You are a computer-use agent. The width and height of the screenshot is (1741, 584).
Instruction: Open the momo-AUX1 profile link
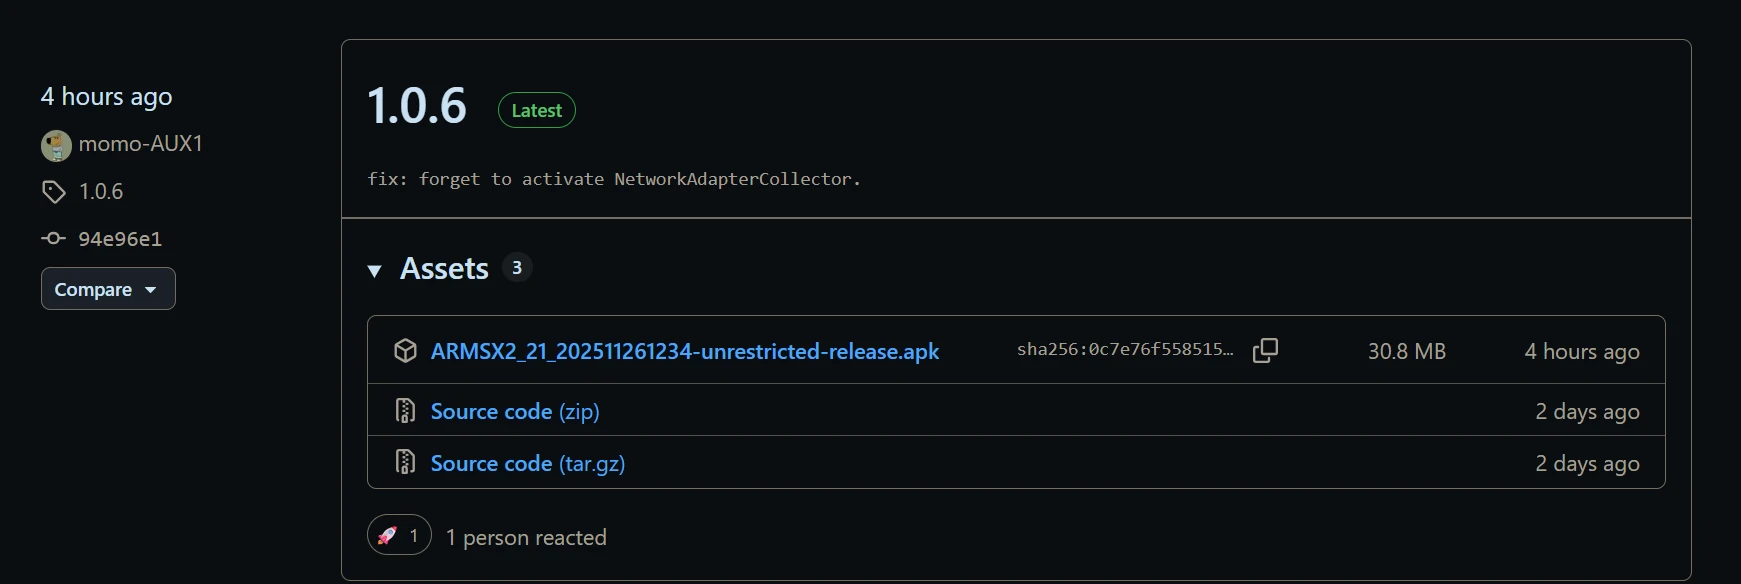click(141, 144)
